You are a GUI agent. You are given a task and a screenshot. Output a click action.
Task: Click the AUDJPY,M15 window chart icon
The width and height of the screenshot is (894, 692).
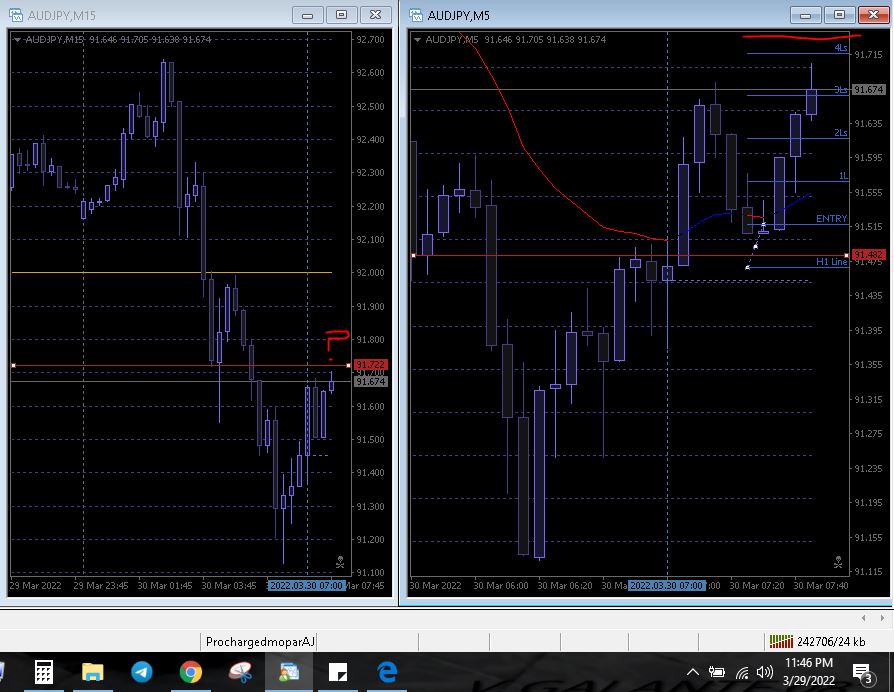(x=15, y=15)
